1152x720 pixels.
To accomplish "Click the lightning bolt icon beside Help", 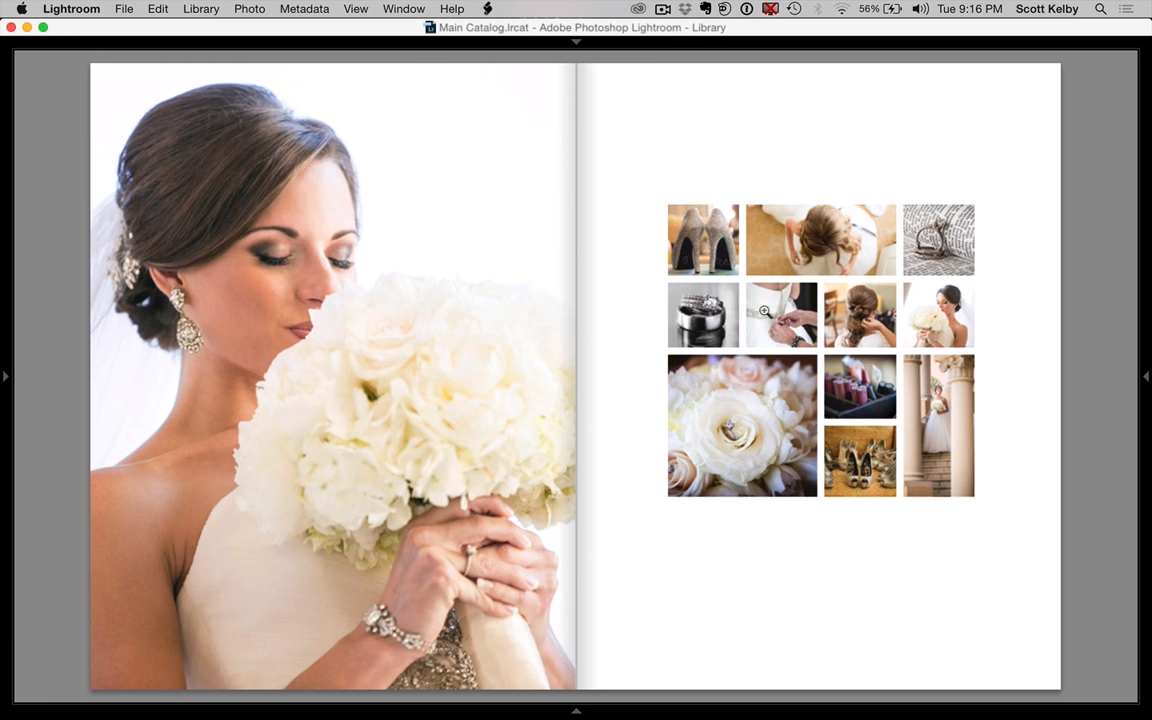I will coord(487,9).
